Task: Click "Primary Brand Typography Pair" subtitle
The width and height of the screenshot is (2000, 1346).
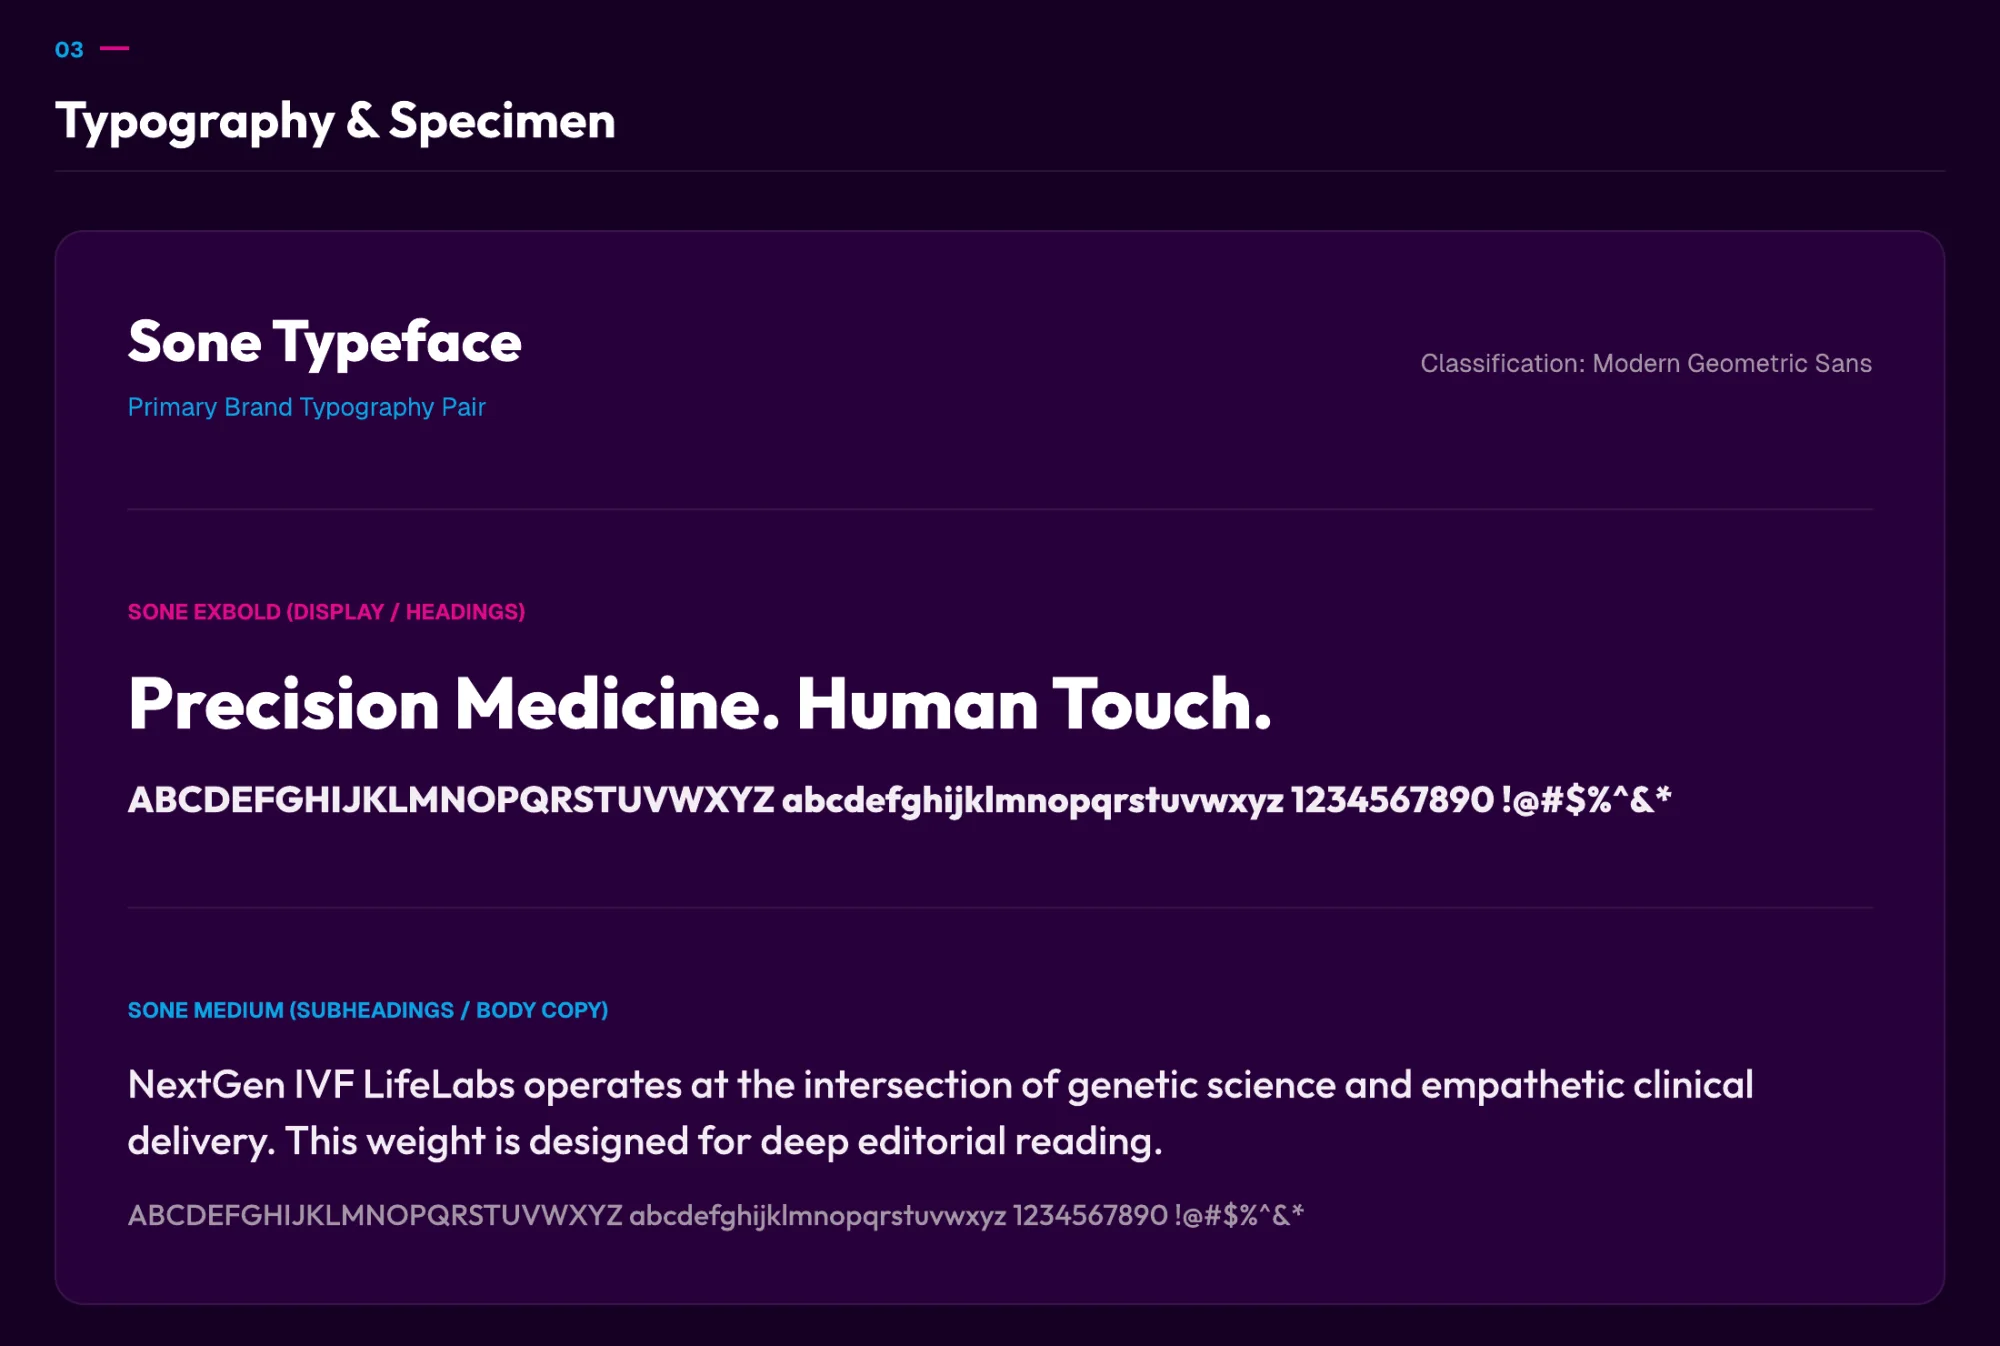Action: click(x=307, y=407)
